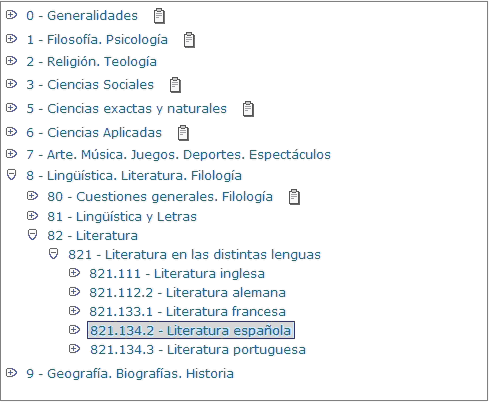Image resolution: width=489 pixels, height=406 pixels.
Task: Expand the 9 - Geografía. Biografías. Historia node
Action: (11, 373)
